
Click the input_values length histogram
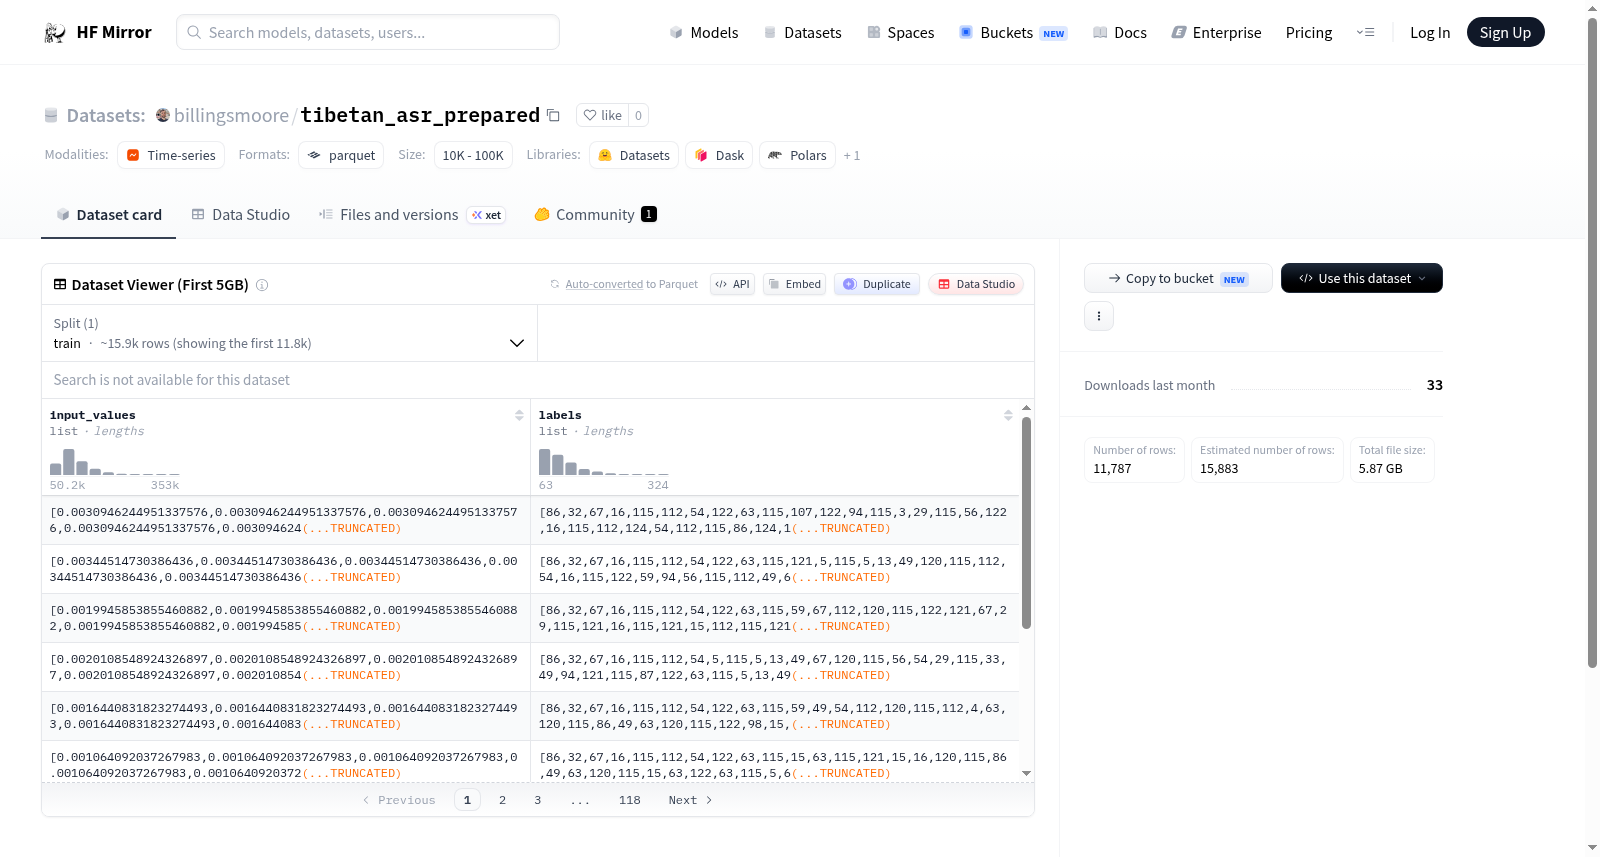tap(115, 462)
